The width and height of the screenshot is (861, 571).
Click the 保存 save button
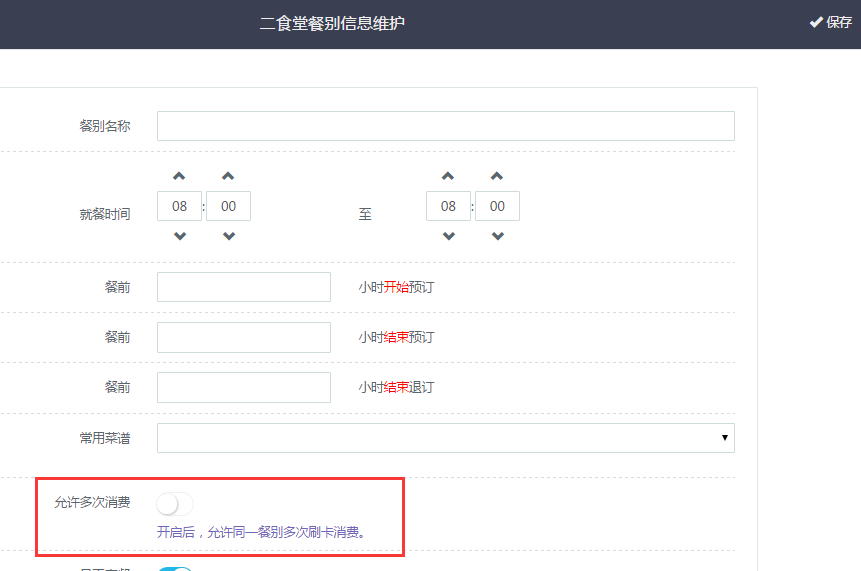click(x=831, y=23)
